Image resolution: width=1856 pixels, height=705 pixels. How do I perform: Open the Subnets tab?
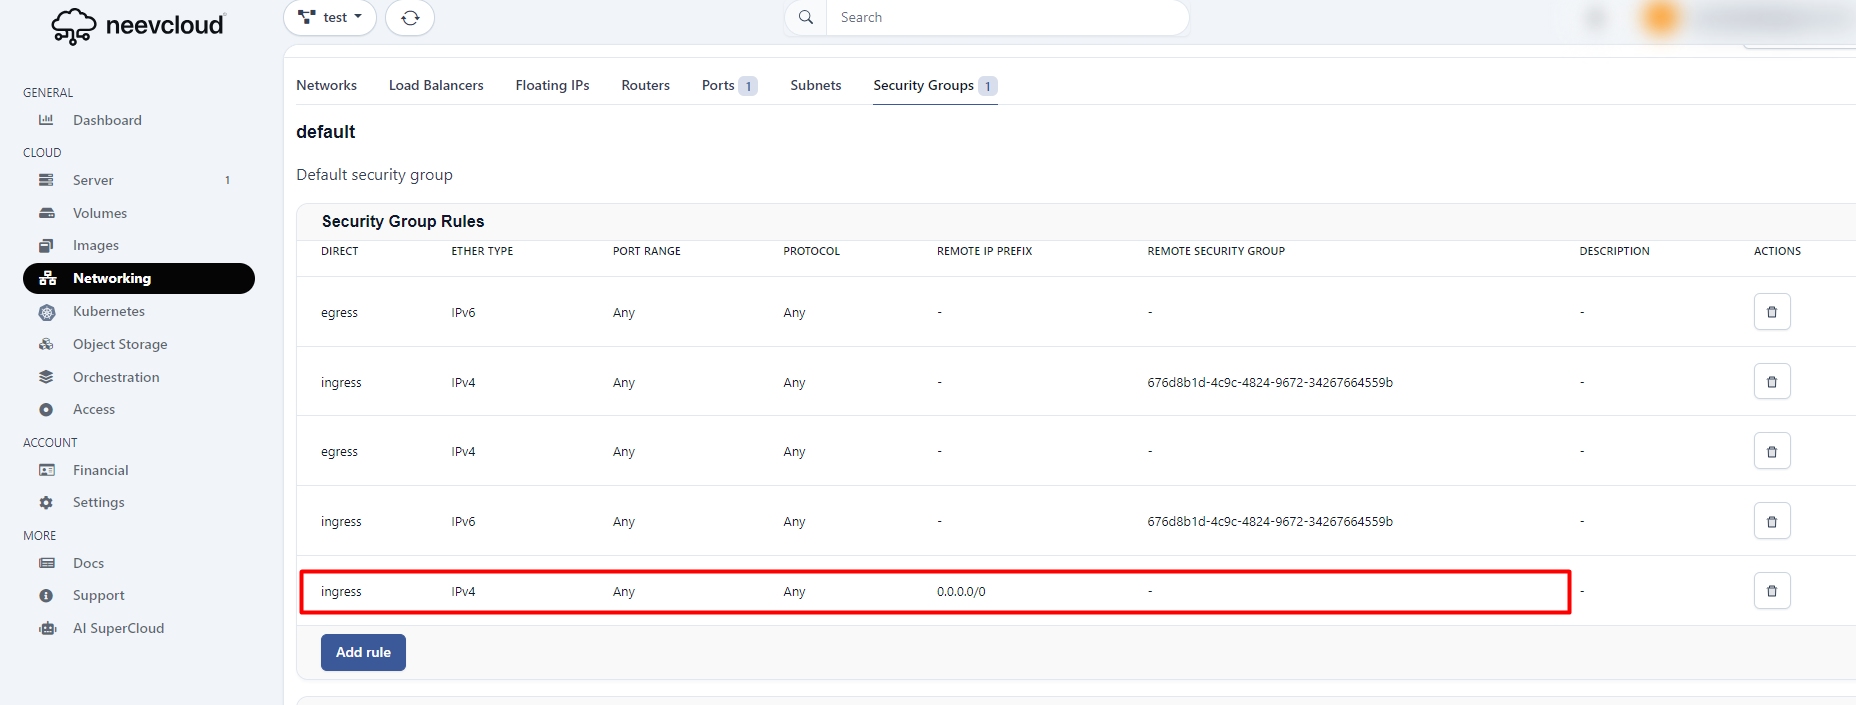tap(815, 86)
